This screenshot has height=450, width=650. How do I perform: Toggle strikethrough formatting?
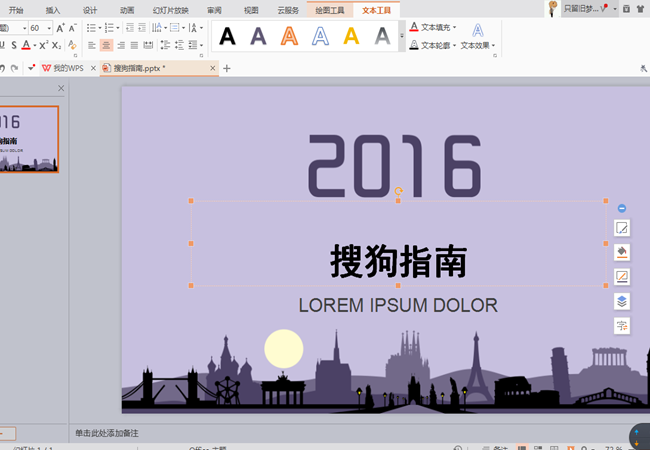click(14, 45)
